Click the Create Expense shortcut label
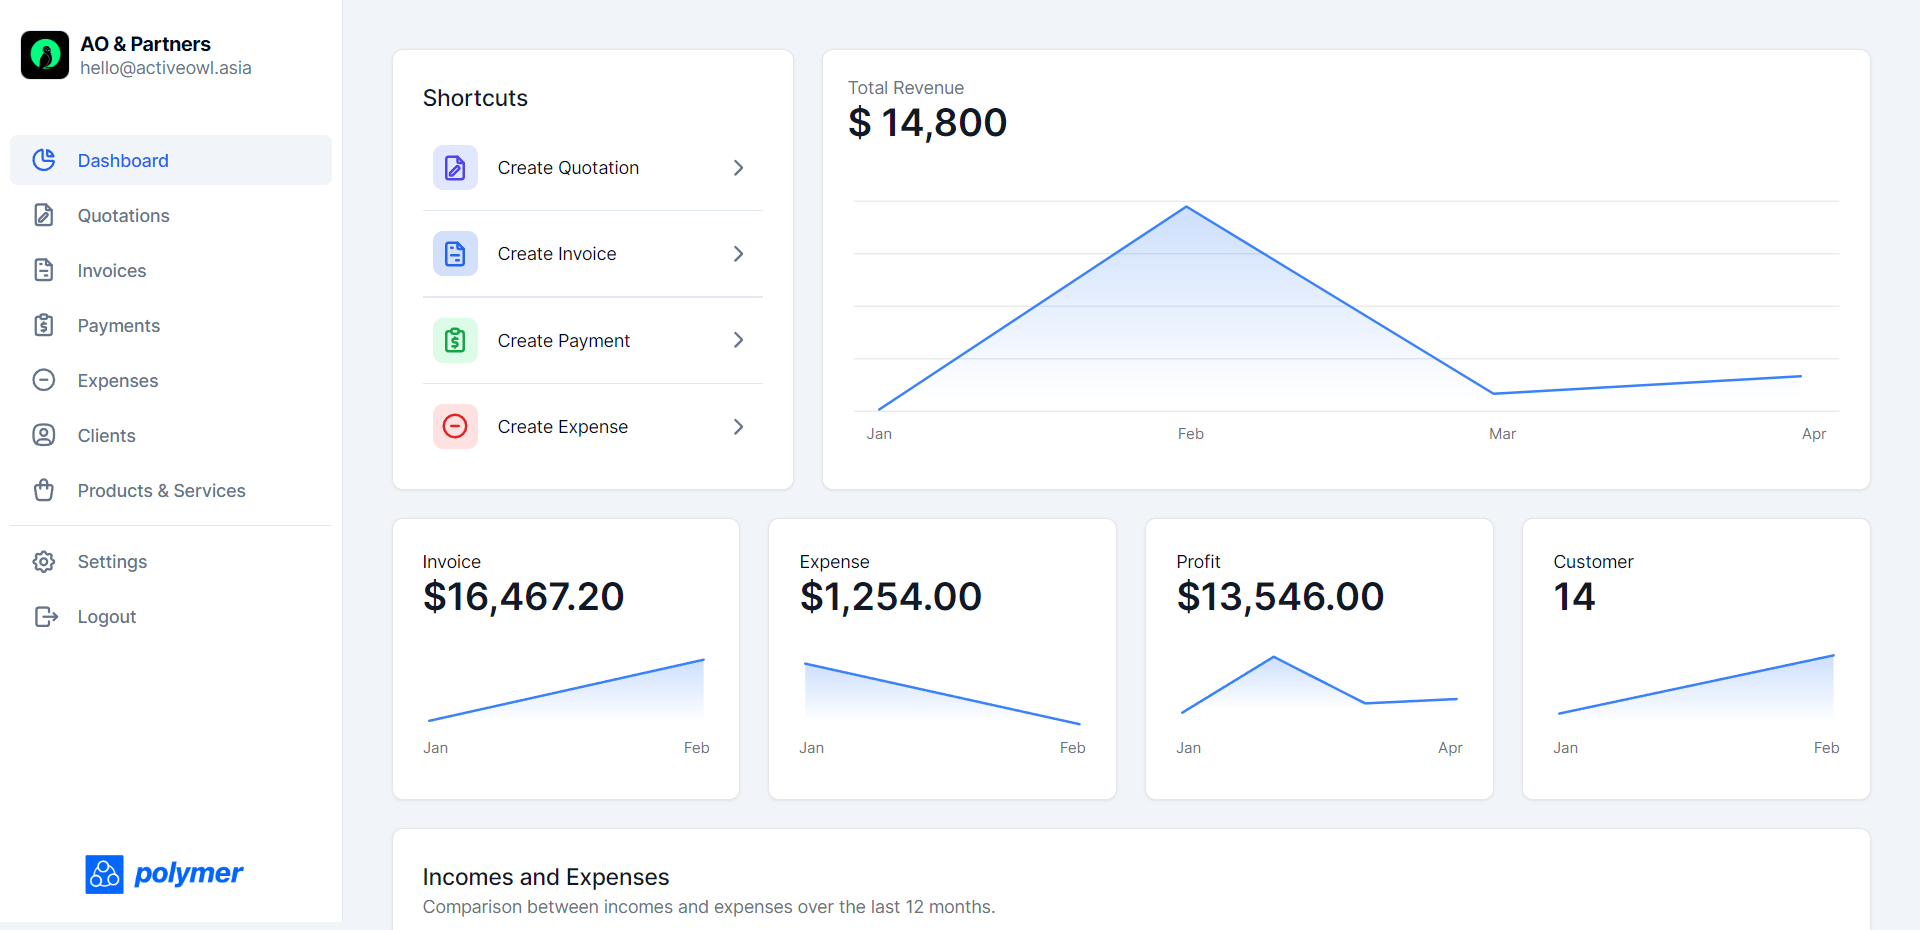 563,427
